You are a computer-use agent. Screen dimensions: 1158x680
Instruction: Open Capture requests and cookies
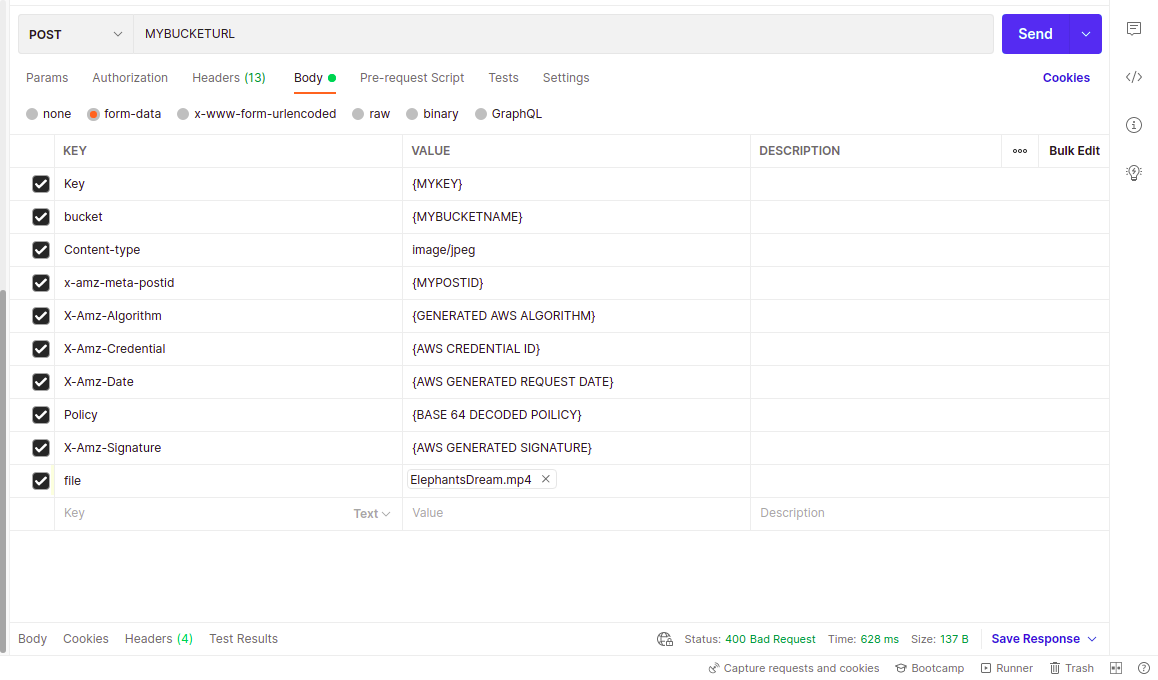[794, 668]
